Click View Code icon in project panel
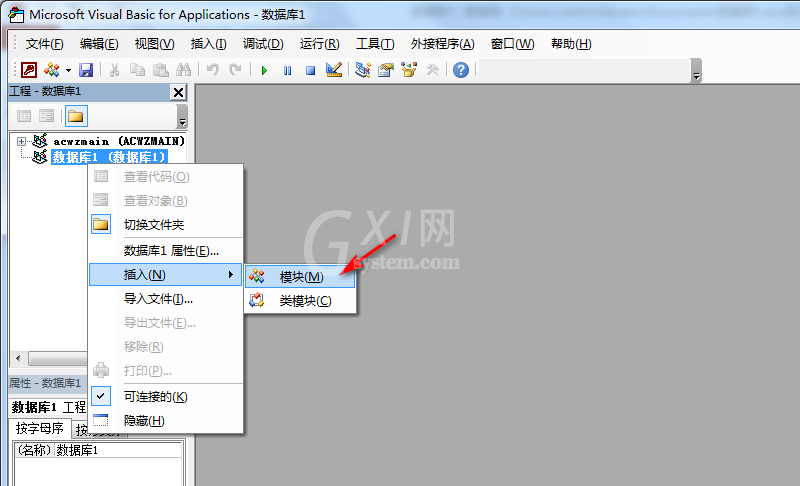The width and height of the screenshot is (800, 486). click(24, 116)
